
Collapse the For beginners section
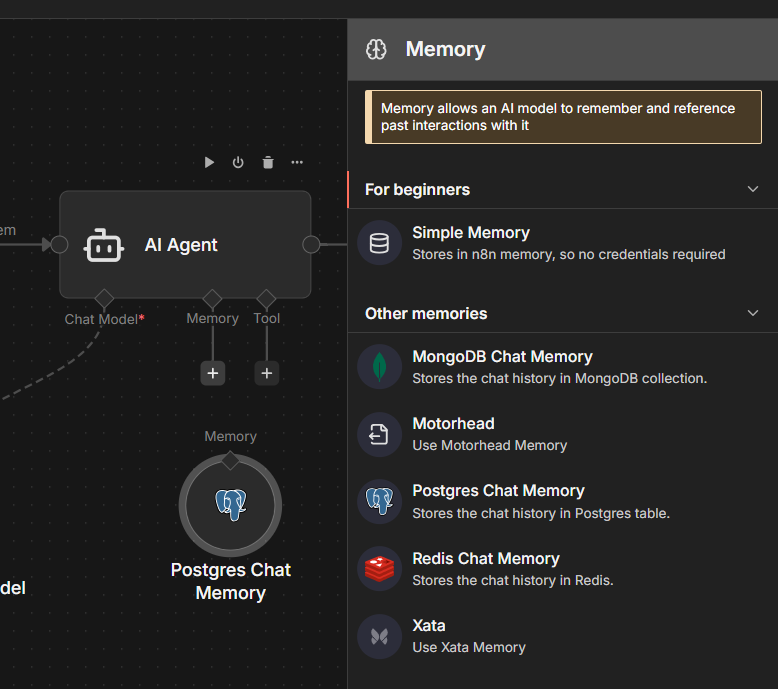click(753, 189)
